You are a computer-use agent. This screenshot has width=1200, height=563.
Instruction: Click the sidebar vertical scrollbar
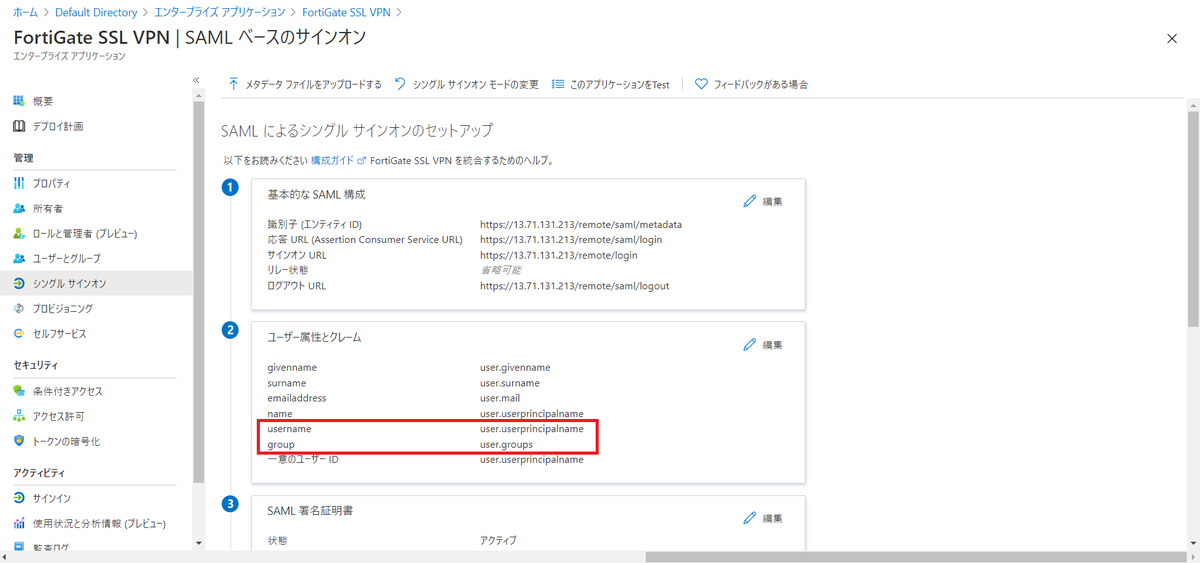(x=198, y=290)
